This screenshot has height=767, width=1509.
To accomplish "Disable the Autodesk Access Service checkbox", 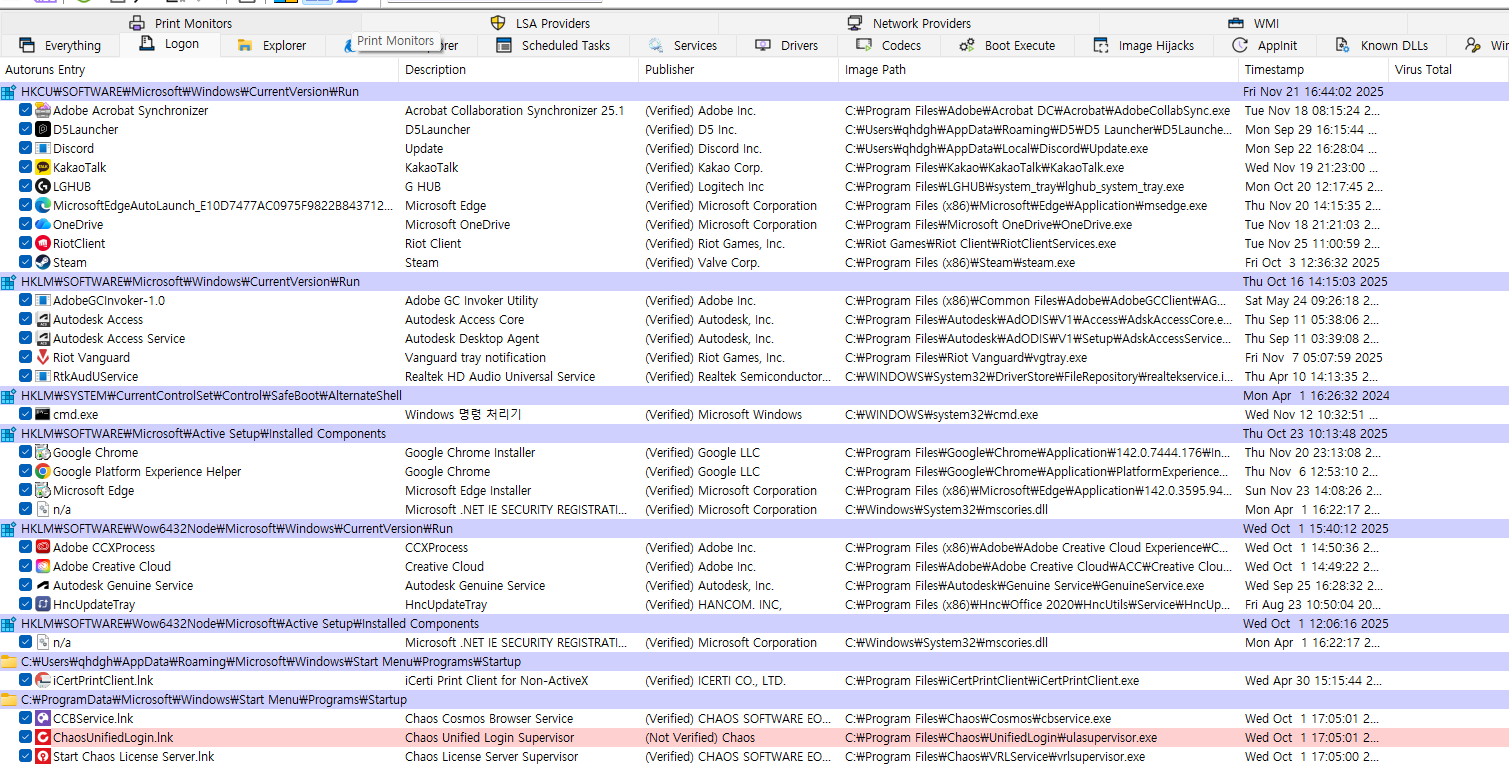I will [26, 338].
